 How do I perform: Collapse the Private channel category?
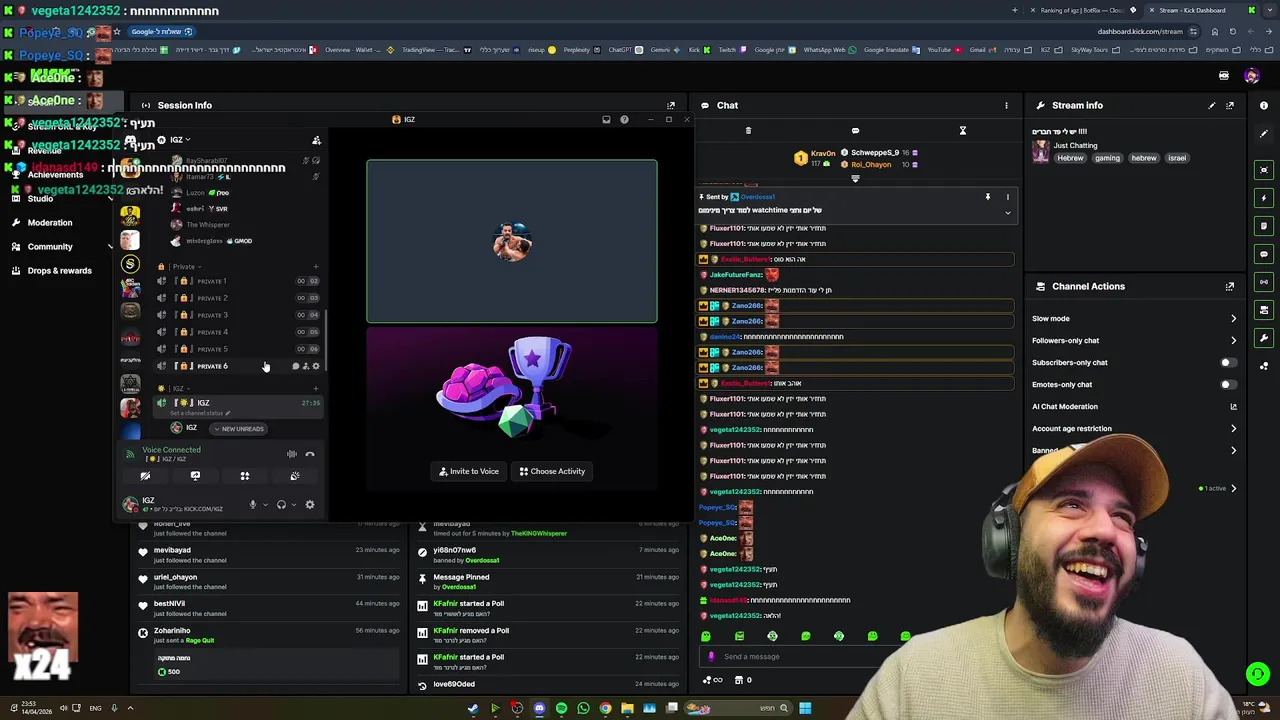click(x=180, y=267)
